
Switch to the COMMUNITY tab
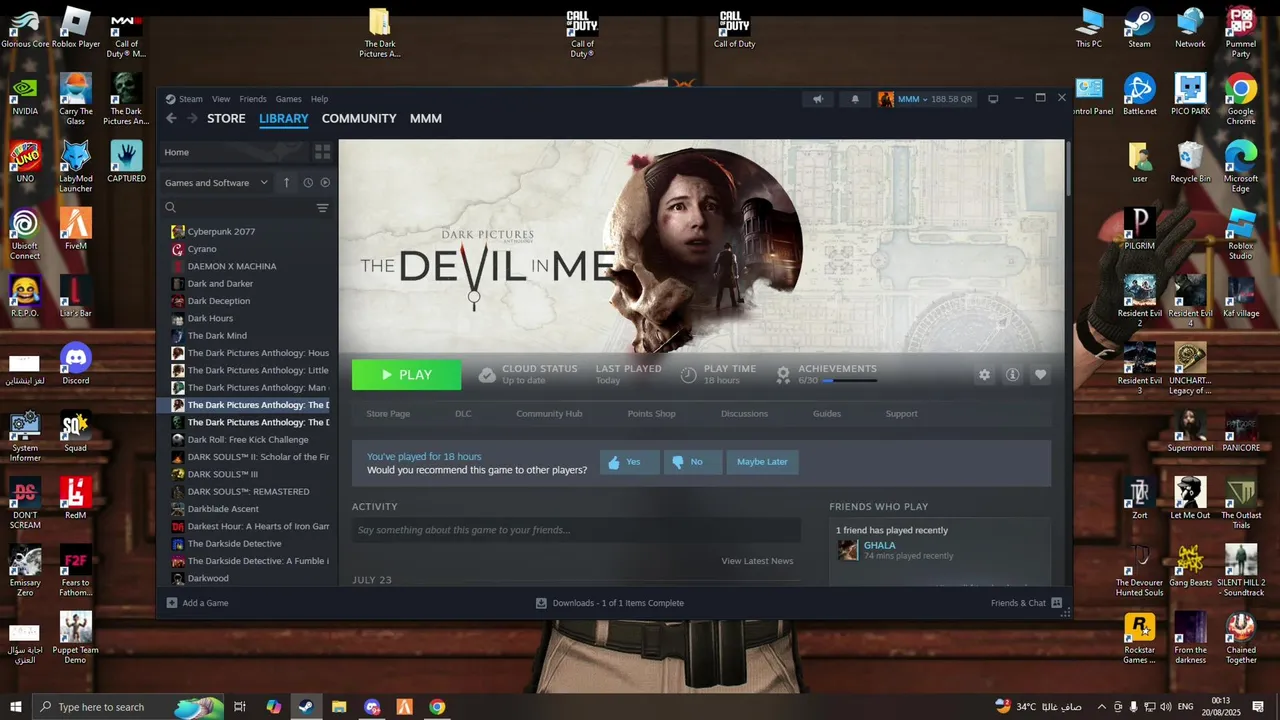tap(359, 118)
